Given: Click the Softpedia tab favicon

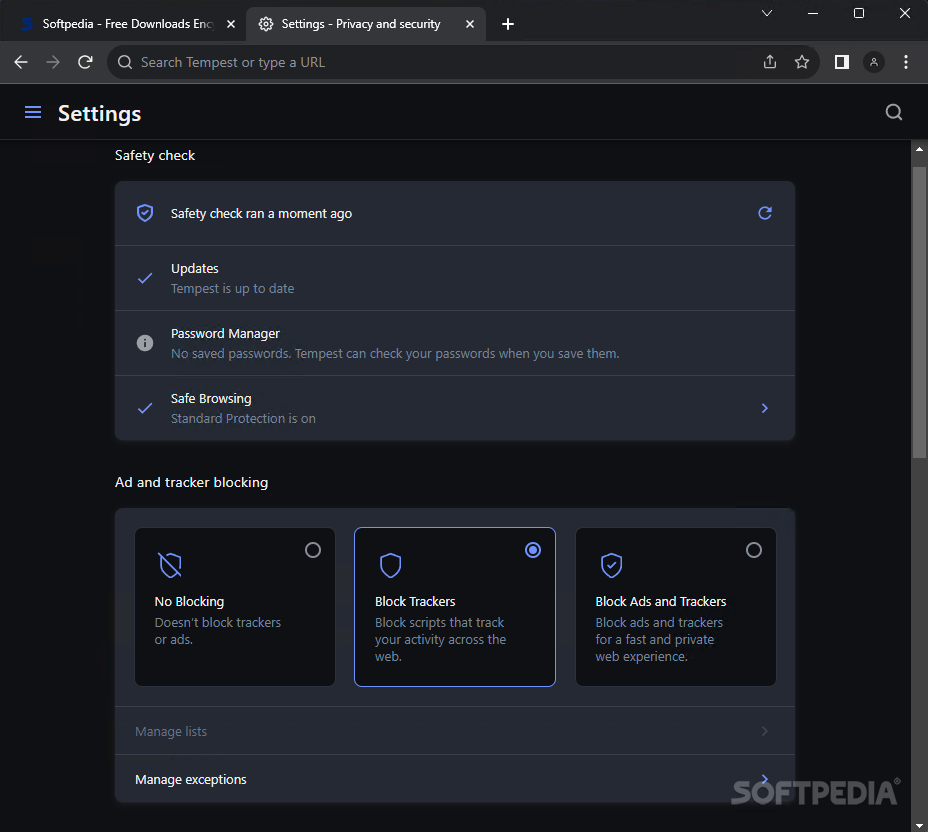Looking at the screenshot, I should 27,24.
